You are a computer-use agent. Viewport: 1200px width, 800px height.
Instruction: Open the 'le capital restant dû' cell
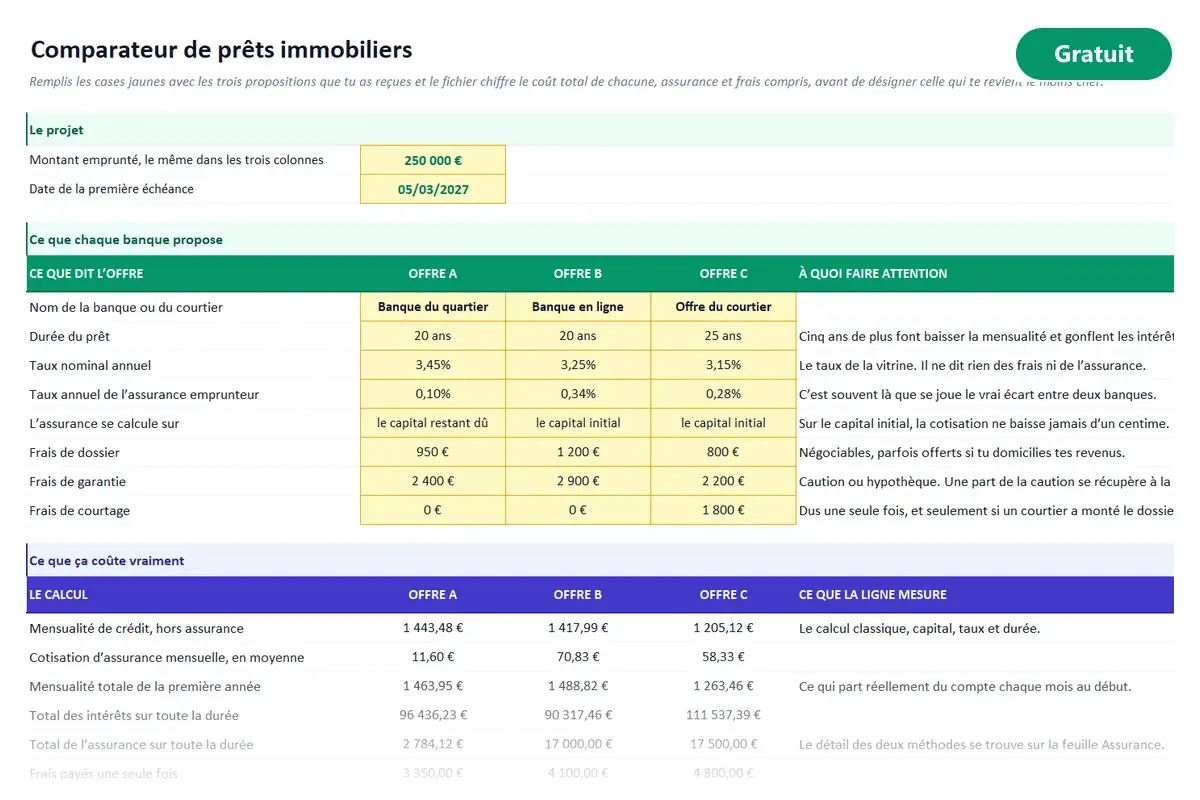click(433, 423)
